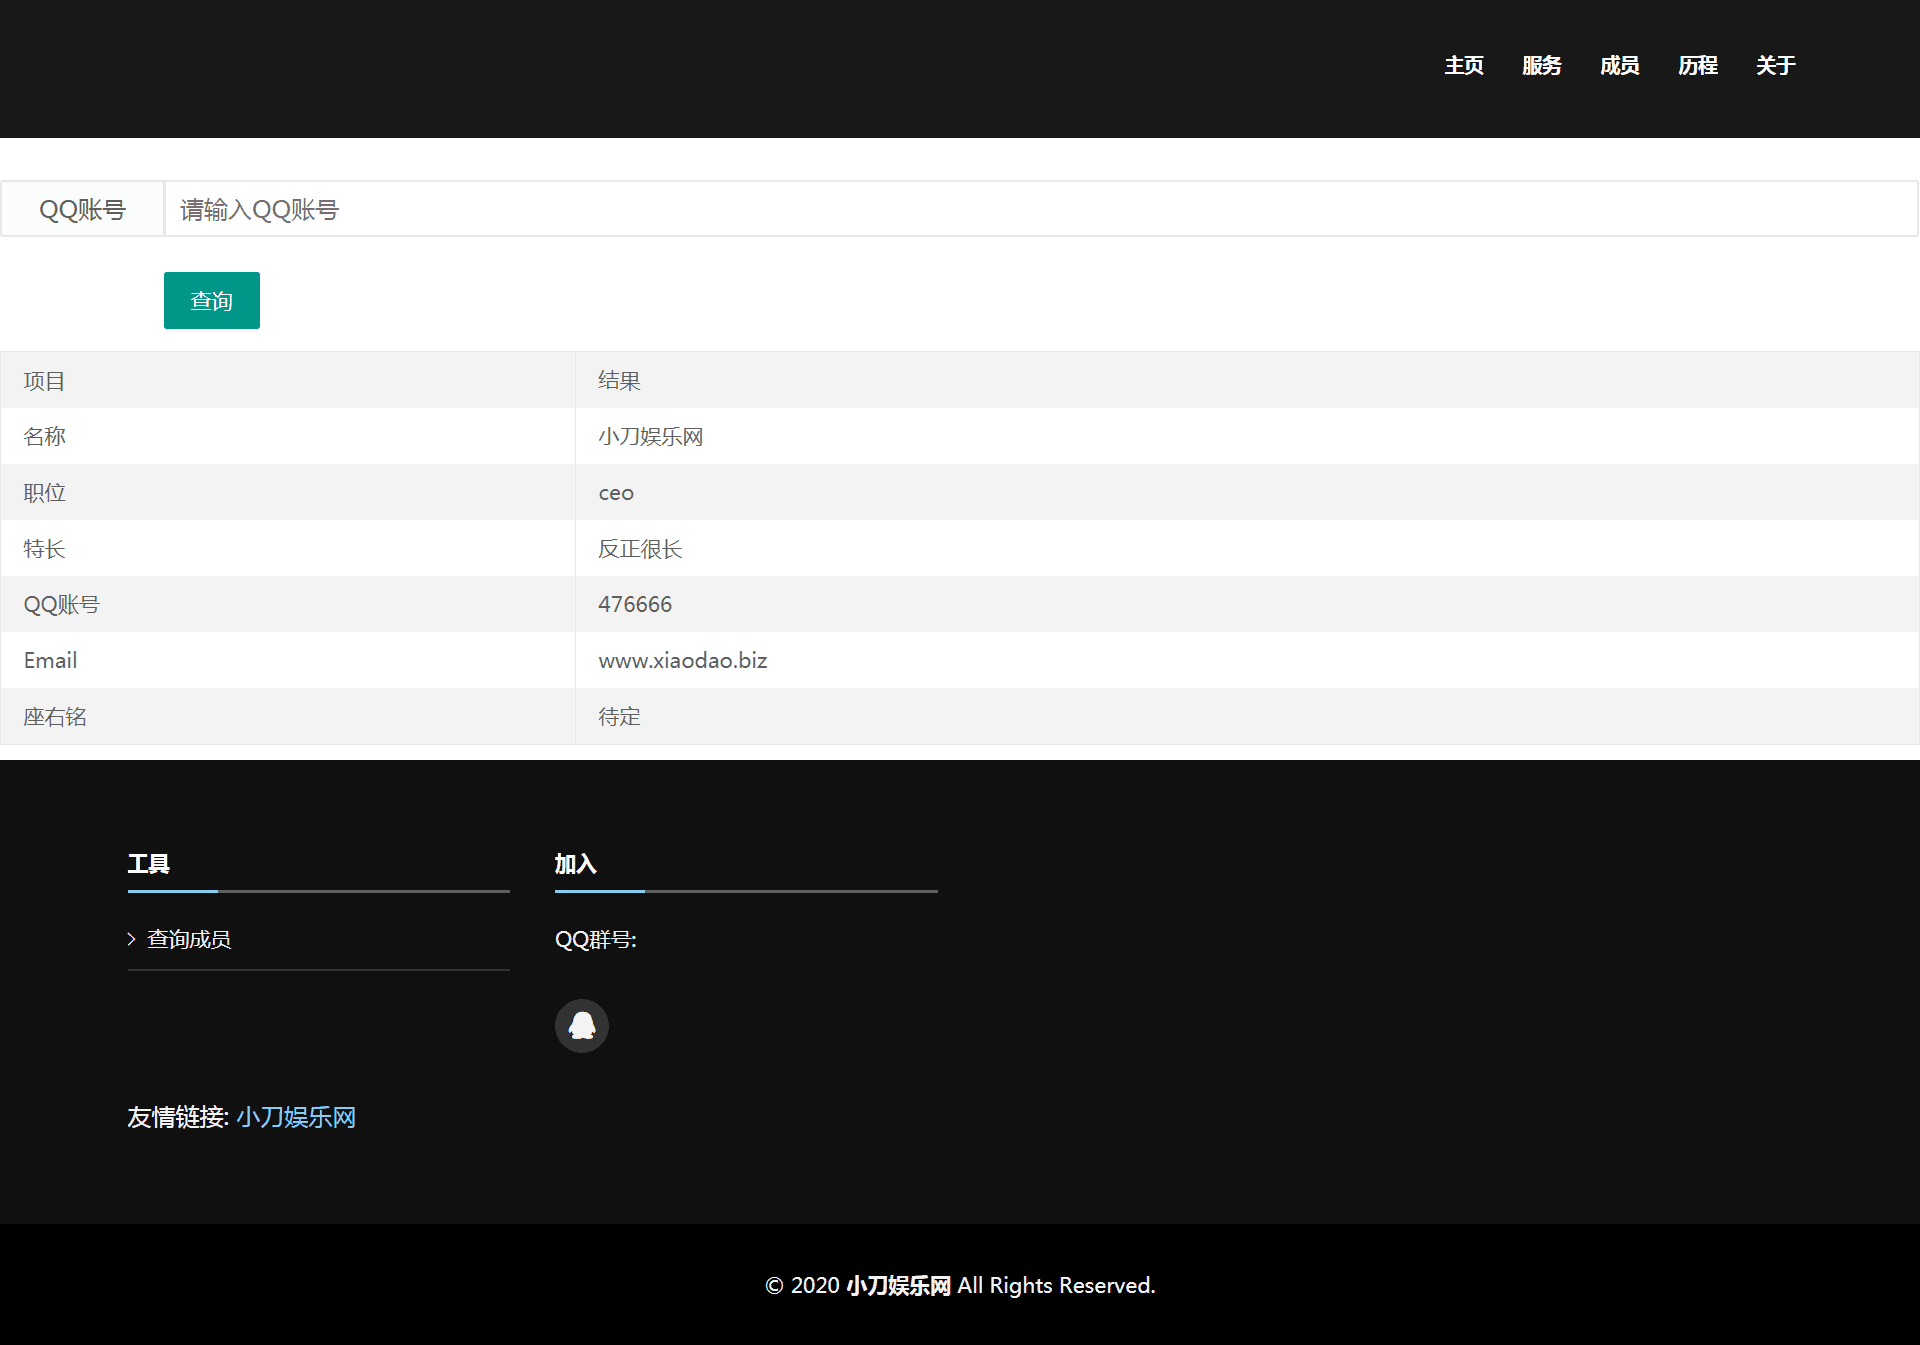The image size is (1920, 1345).
Task: Select the 历程 navigation item
Action: pos(1697,66)
